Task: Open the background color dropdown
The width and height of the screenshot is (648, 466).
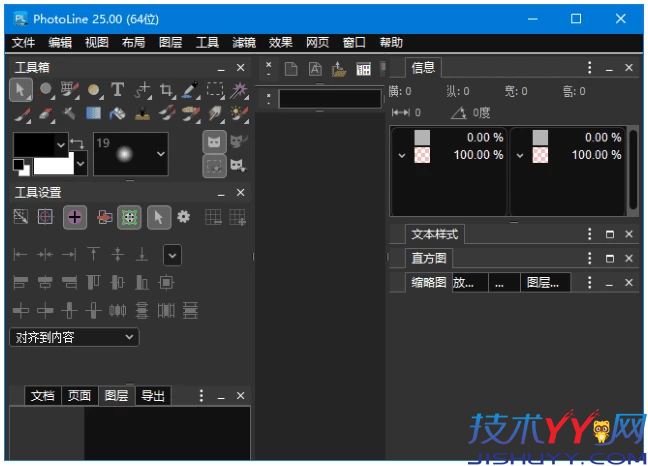Action: tap(81, 164)
